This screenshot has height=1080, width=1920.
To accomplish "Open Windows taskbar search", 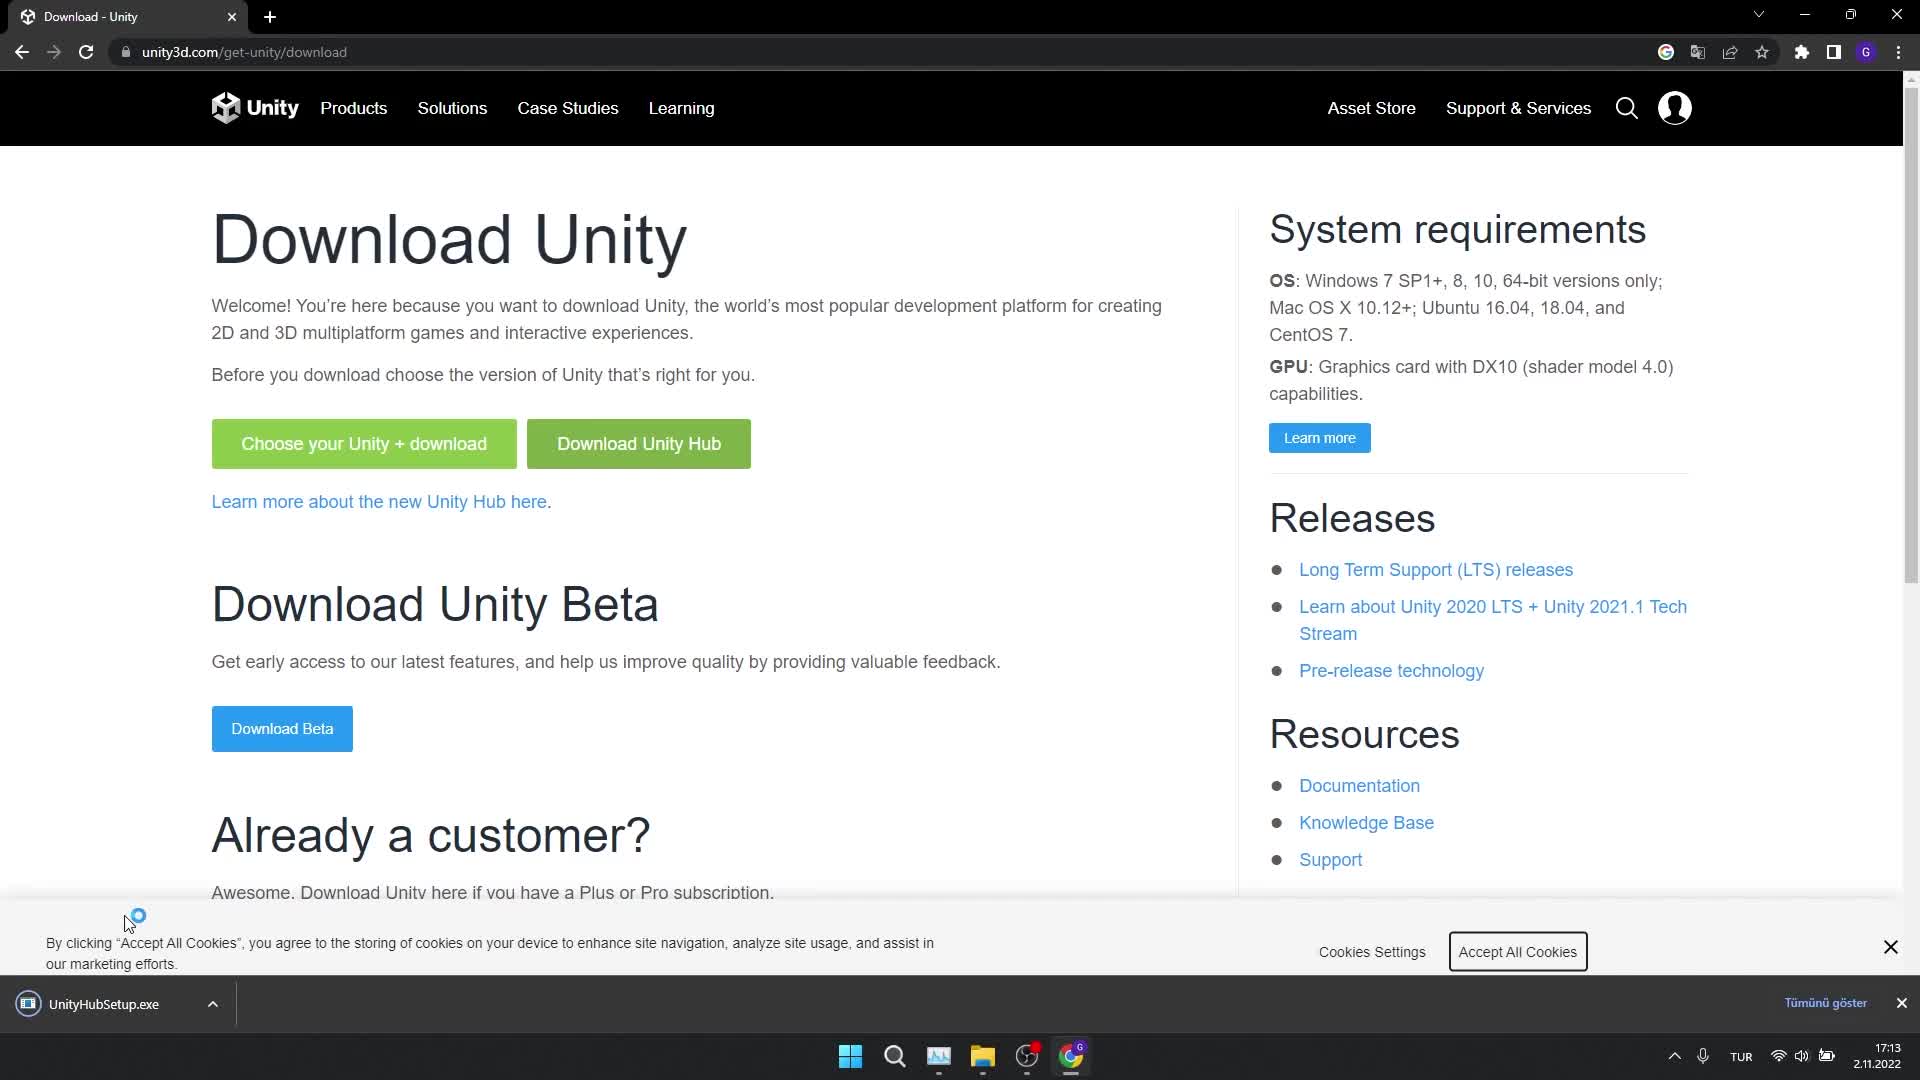I will click(x=895, y=1056).
